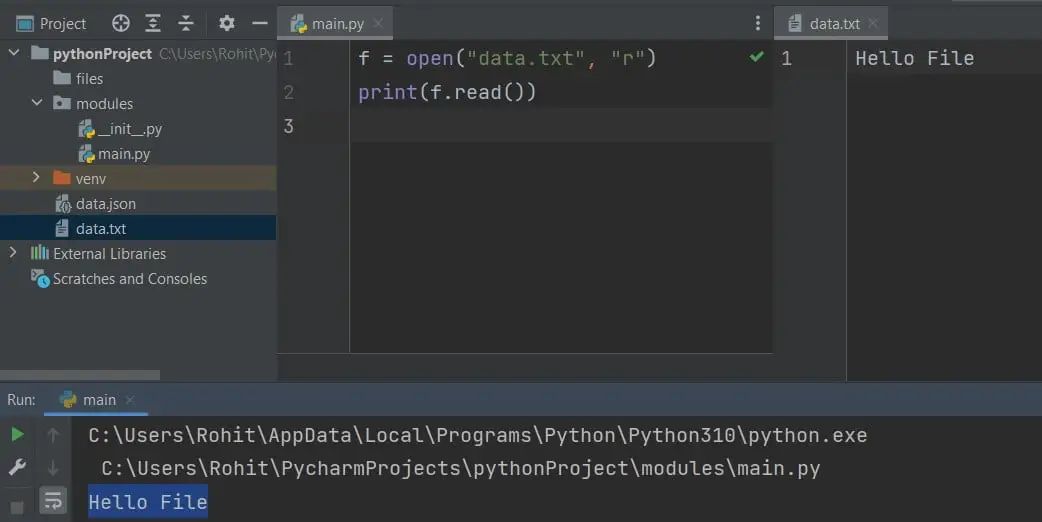Collapse the modules folder
The height and width of the screenshot is (522, 1042).
pos(37,102)
